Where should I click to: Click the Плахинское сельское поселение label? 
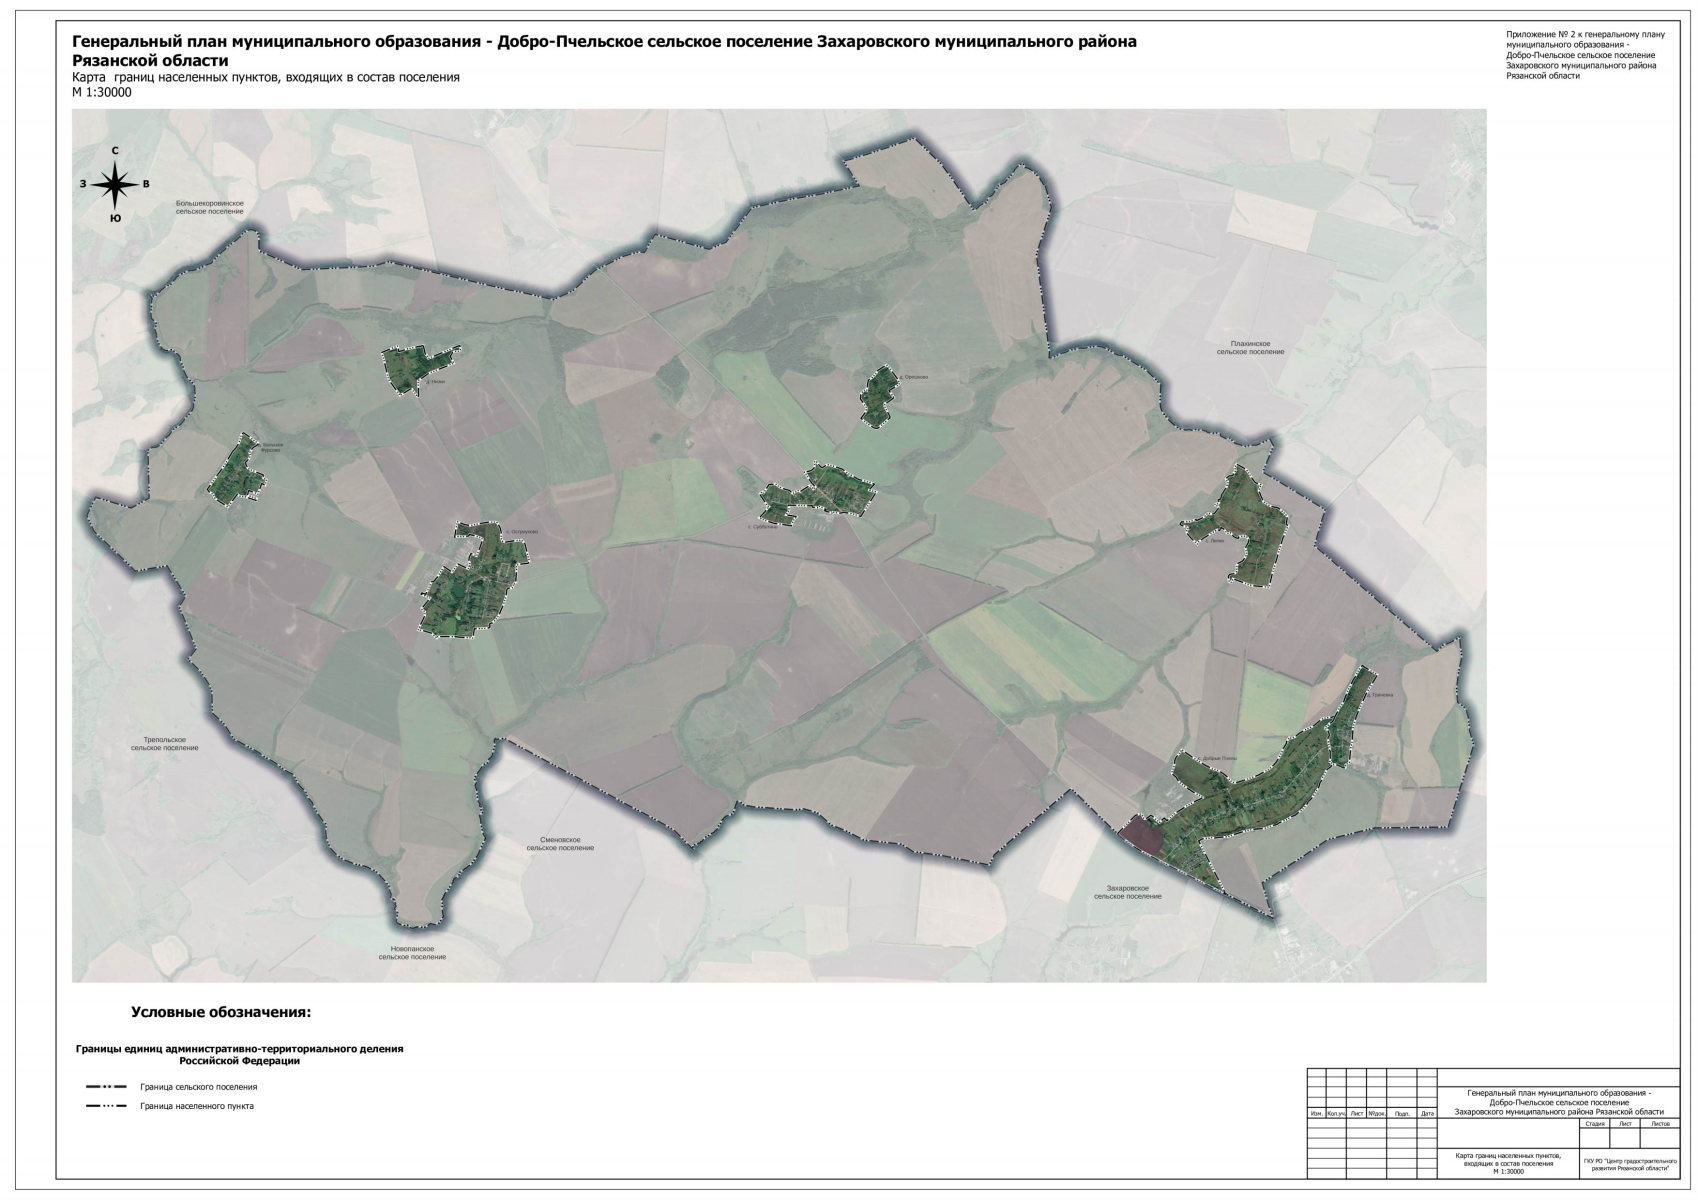coord(1250,347)
